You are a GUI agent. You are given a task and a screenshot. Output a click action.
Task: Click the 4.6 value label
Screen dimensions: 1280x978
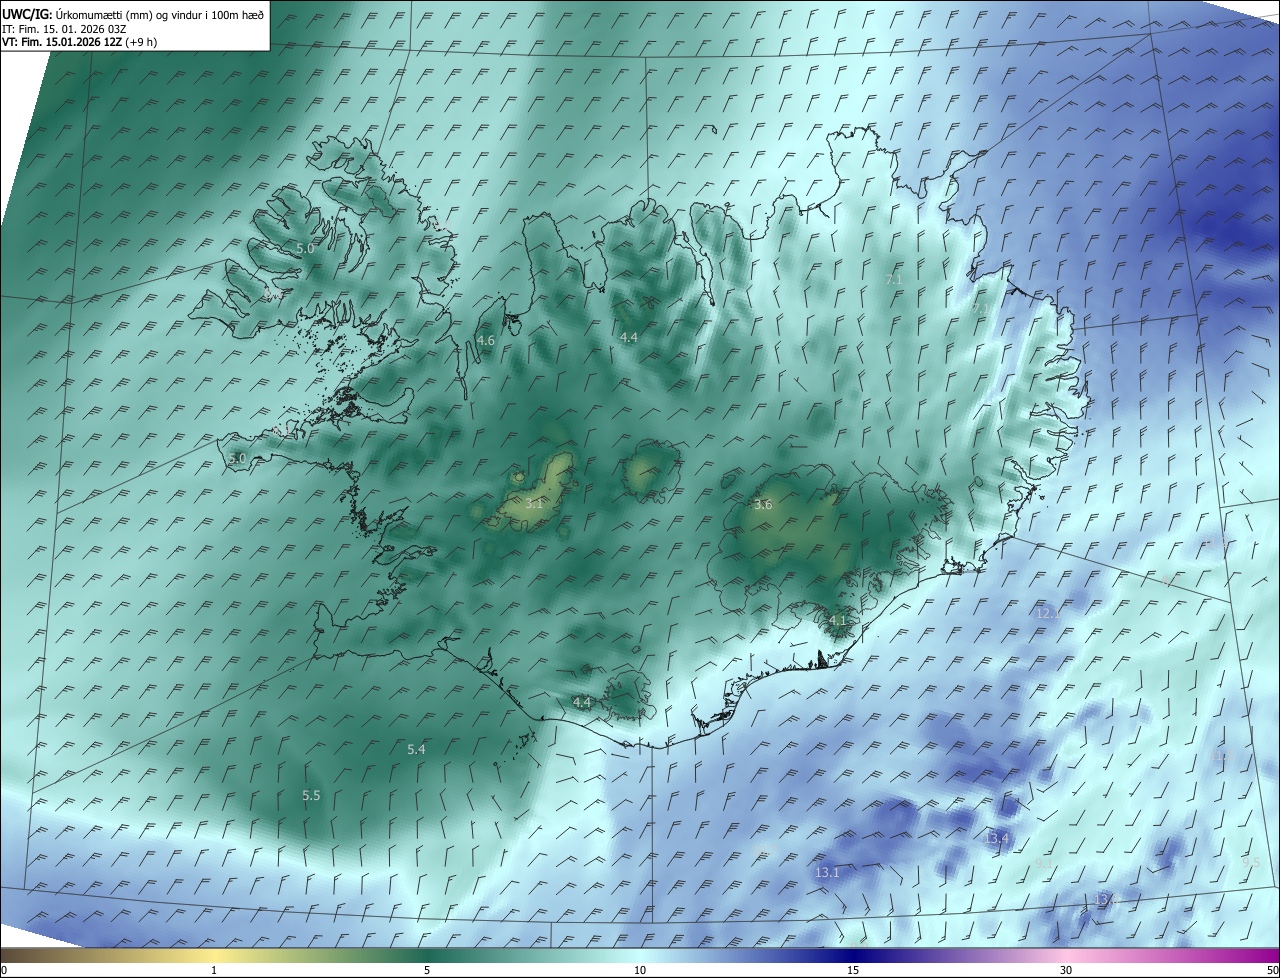(x=486, y=341)
